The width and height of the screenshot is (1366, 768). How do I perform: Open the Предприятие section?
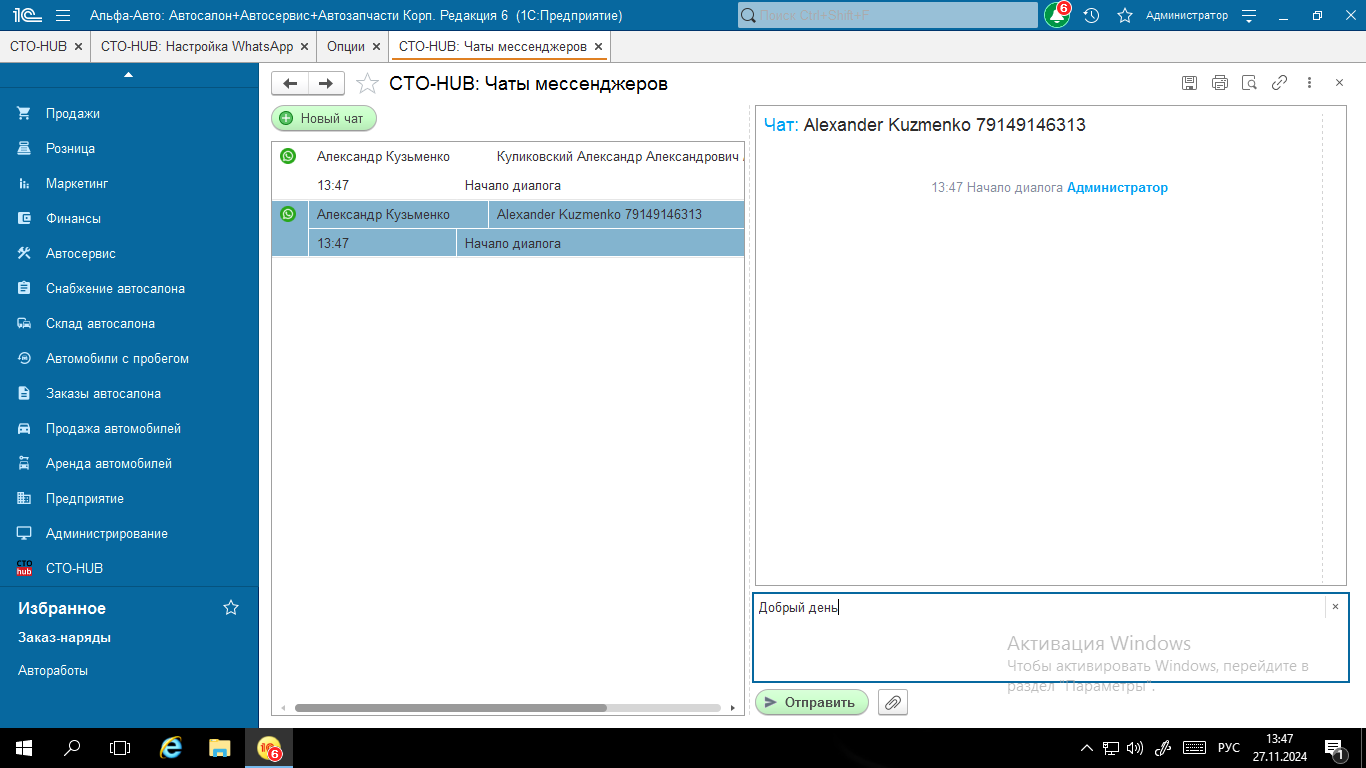[x=129, y=499]
